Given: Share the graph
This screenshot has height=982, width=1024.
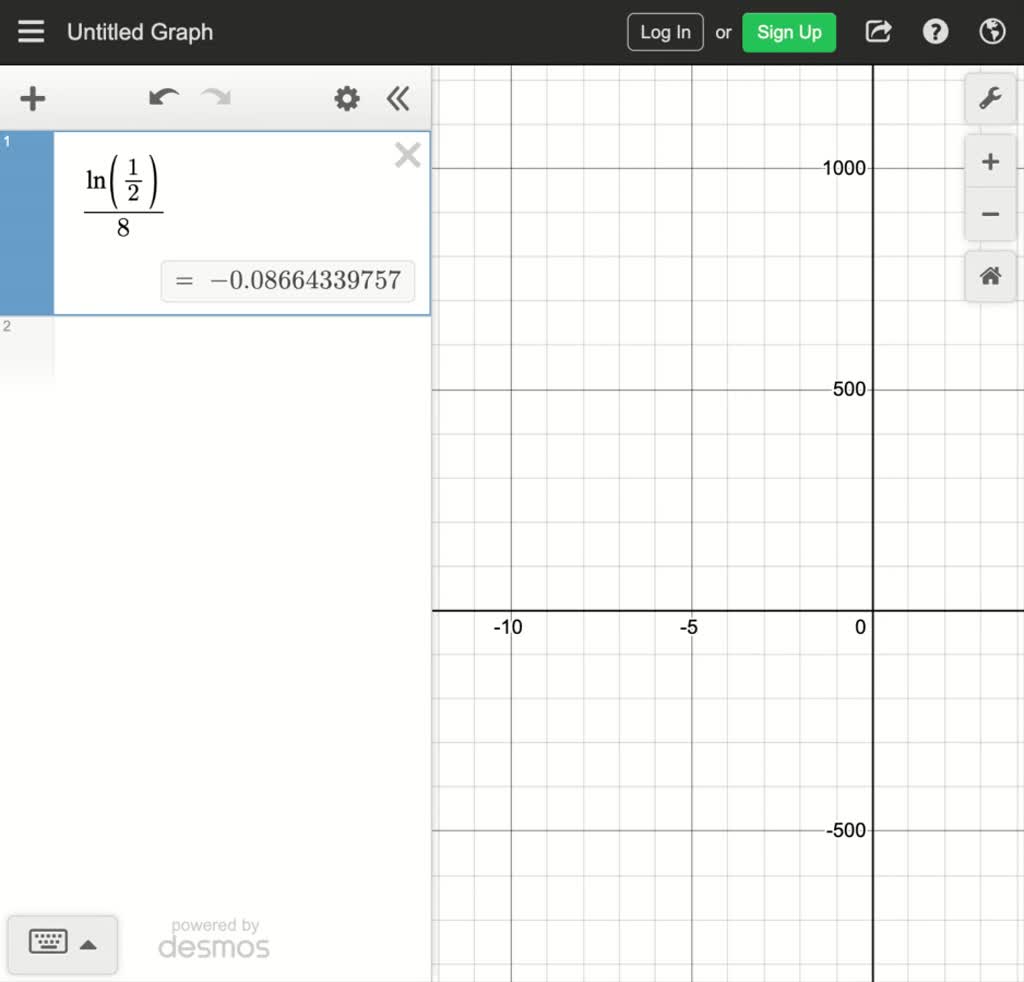Looking at the screenshot, I should pyautogui.click(x=878, y=32).
